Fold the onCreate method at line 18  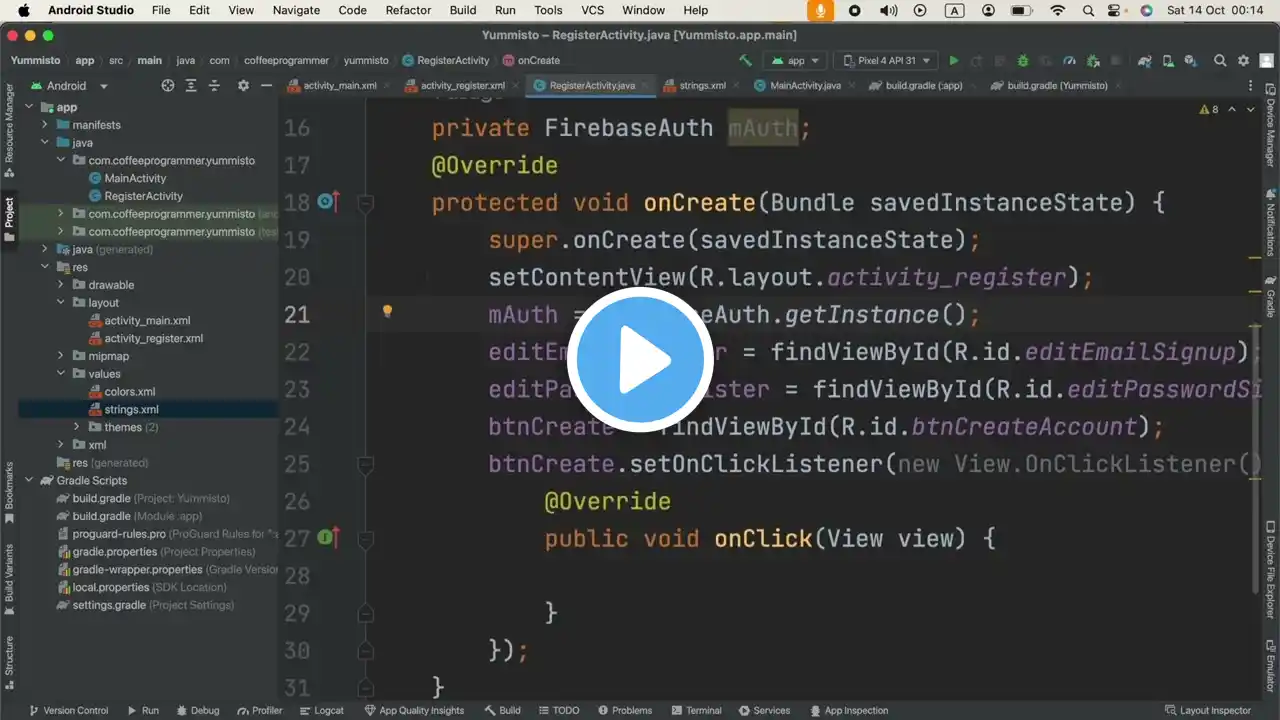[365, 203]
